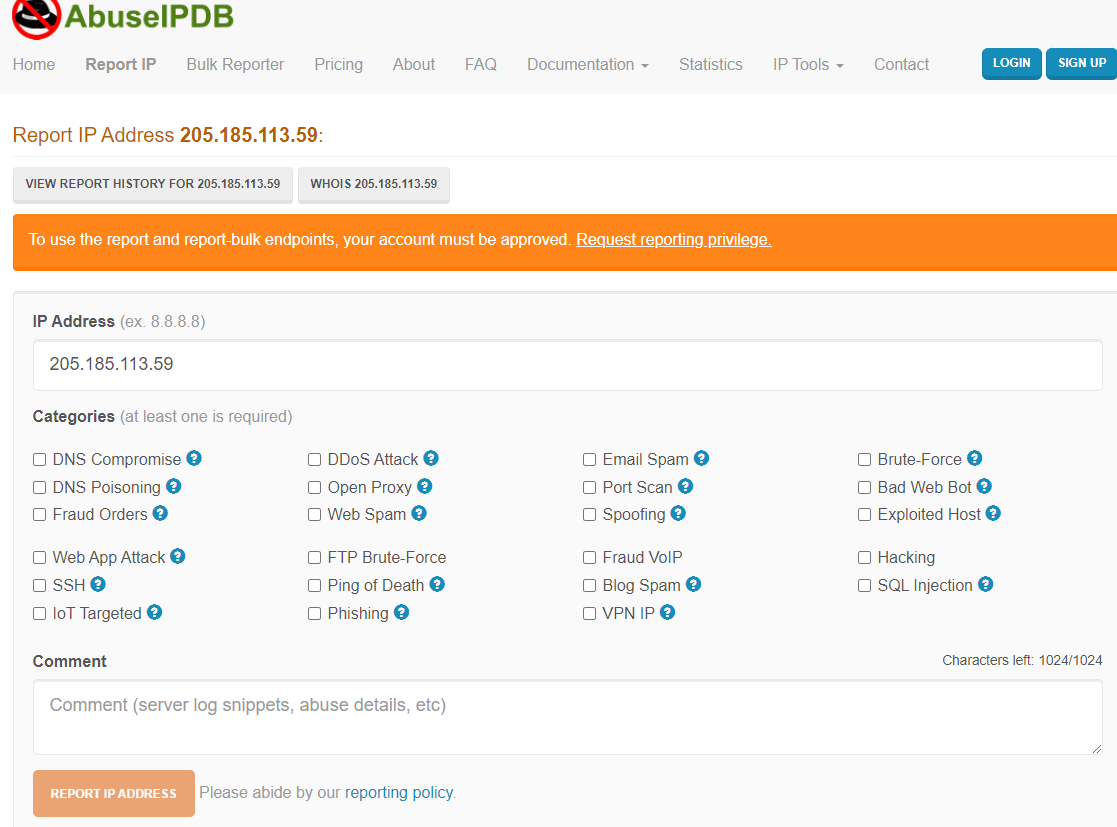Screen dimensions: 1117x827
Task: Go to the Home page
Action: click(33, 64)
